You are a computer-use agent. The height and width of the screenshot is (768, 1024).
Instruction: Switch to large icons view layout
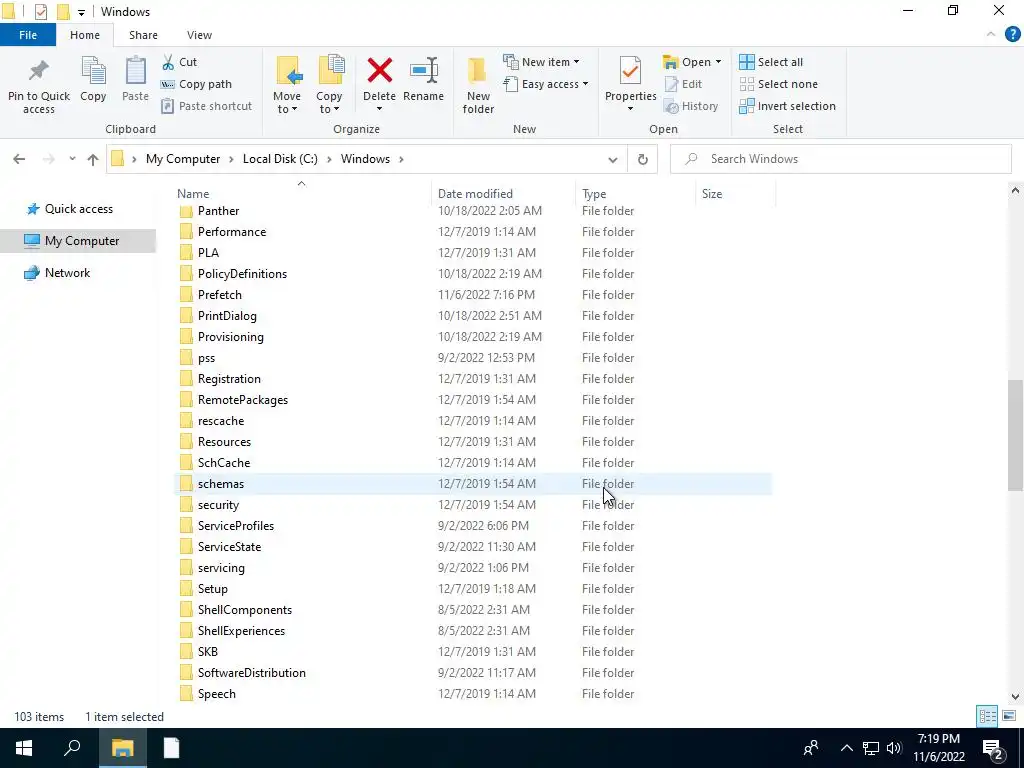pos(1008,716)
